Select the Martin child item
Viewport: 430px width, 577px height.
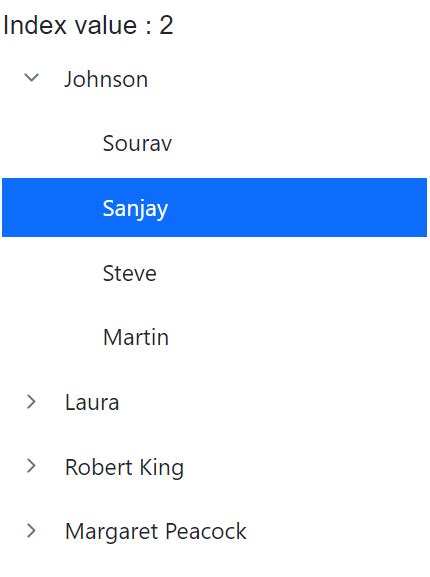pos(136,337)
